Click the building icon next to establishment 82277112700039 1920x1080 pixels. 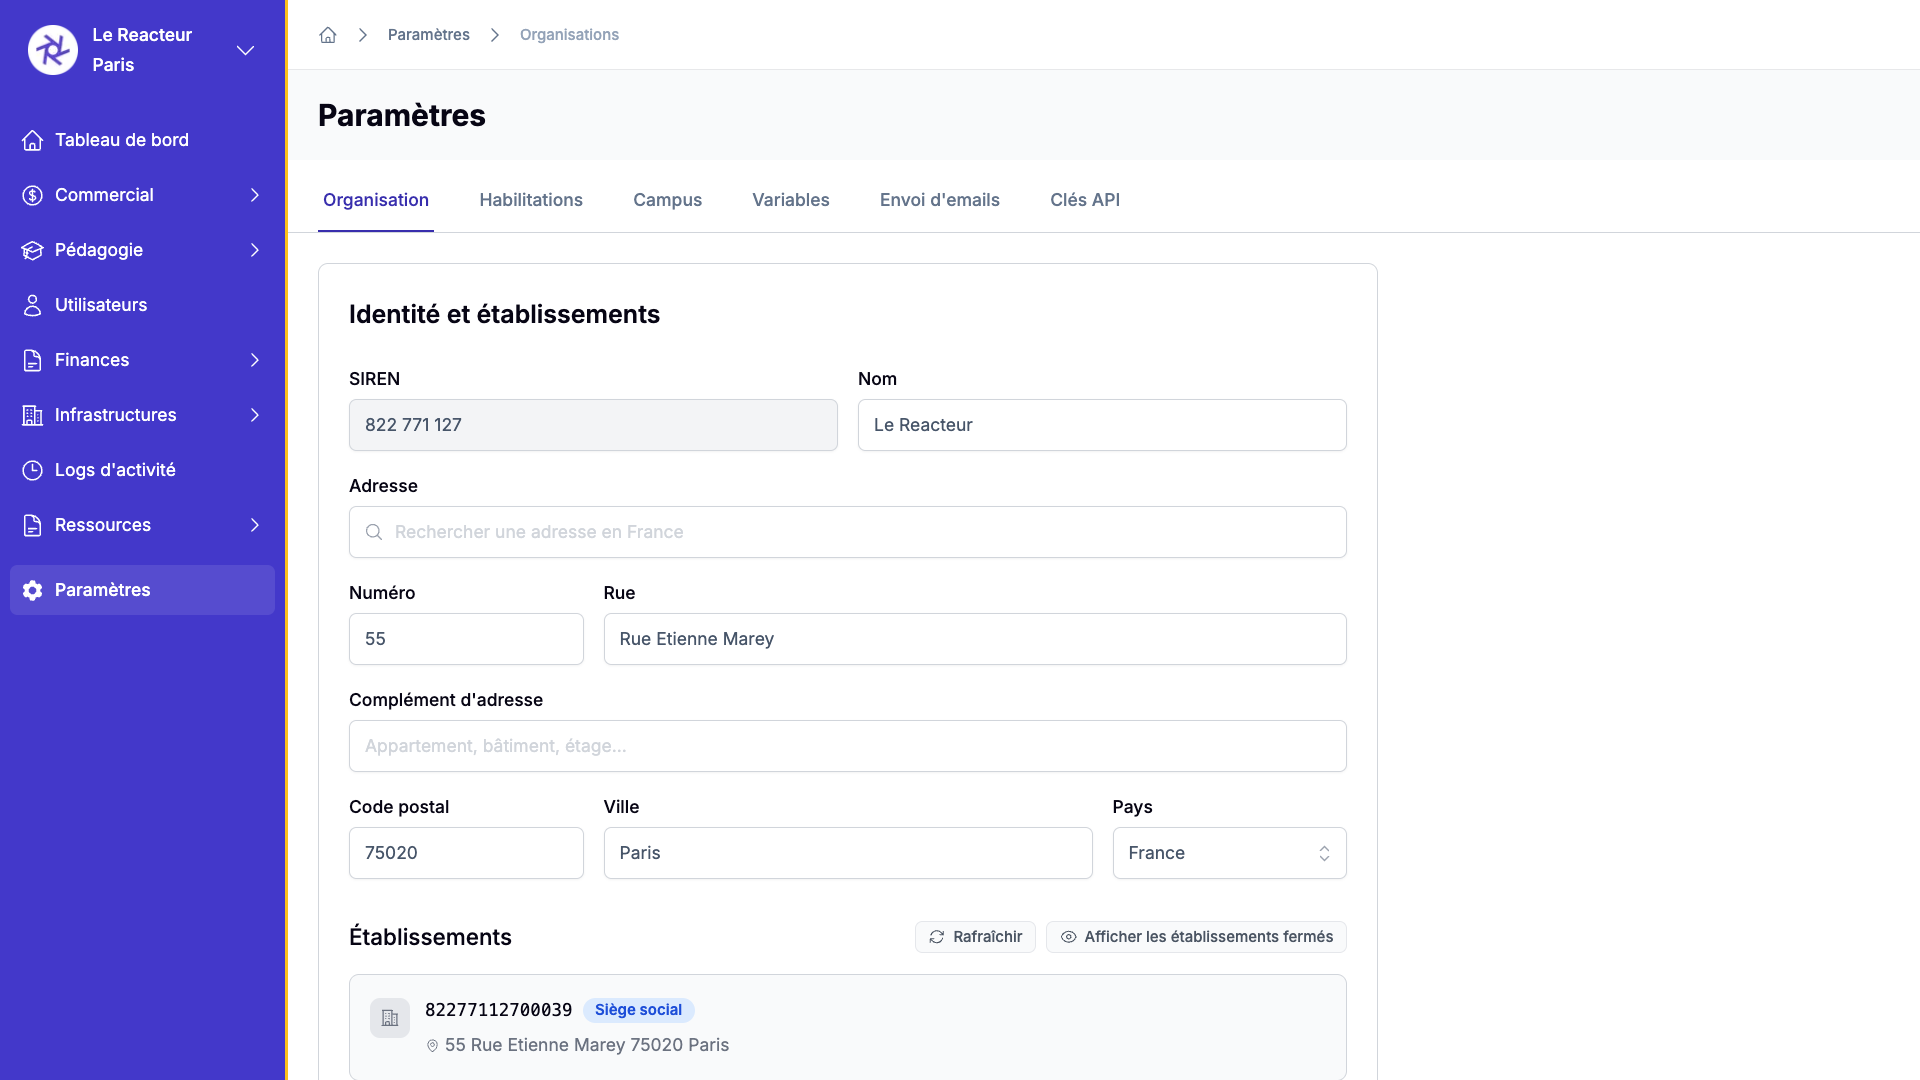[389, 1017]
